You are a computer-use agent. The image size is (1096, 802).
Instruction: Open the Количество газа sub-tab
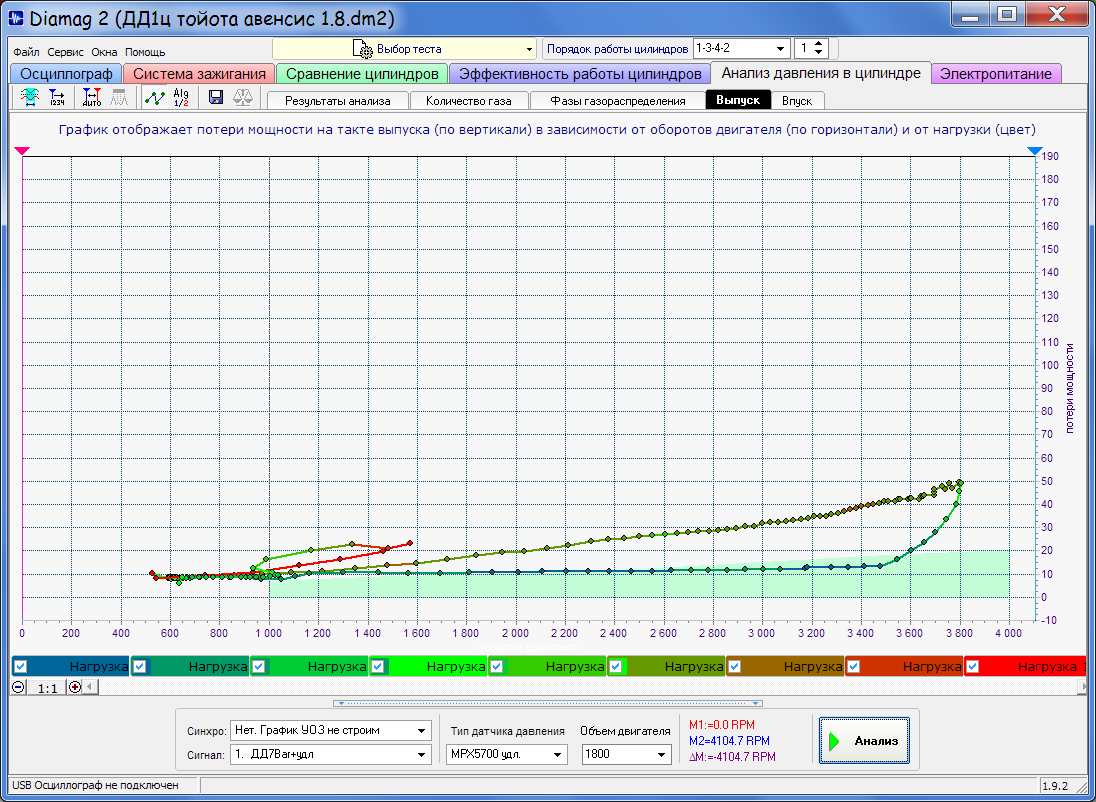click(468, 101)
